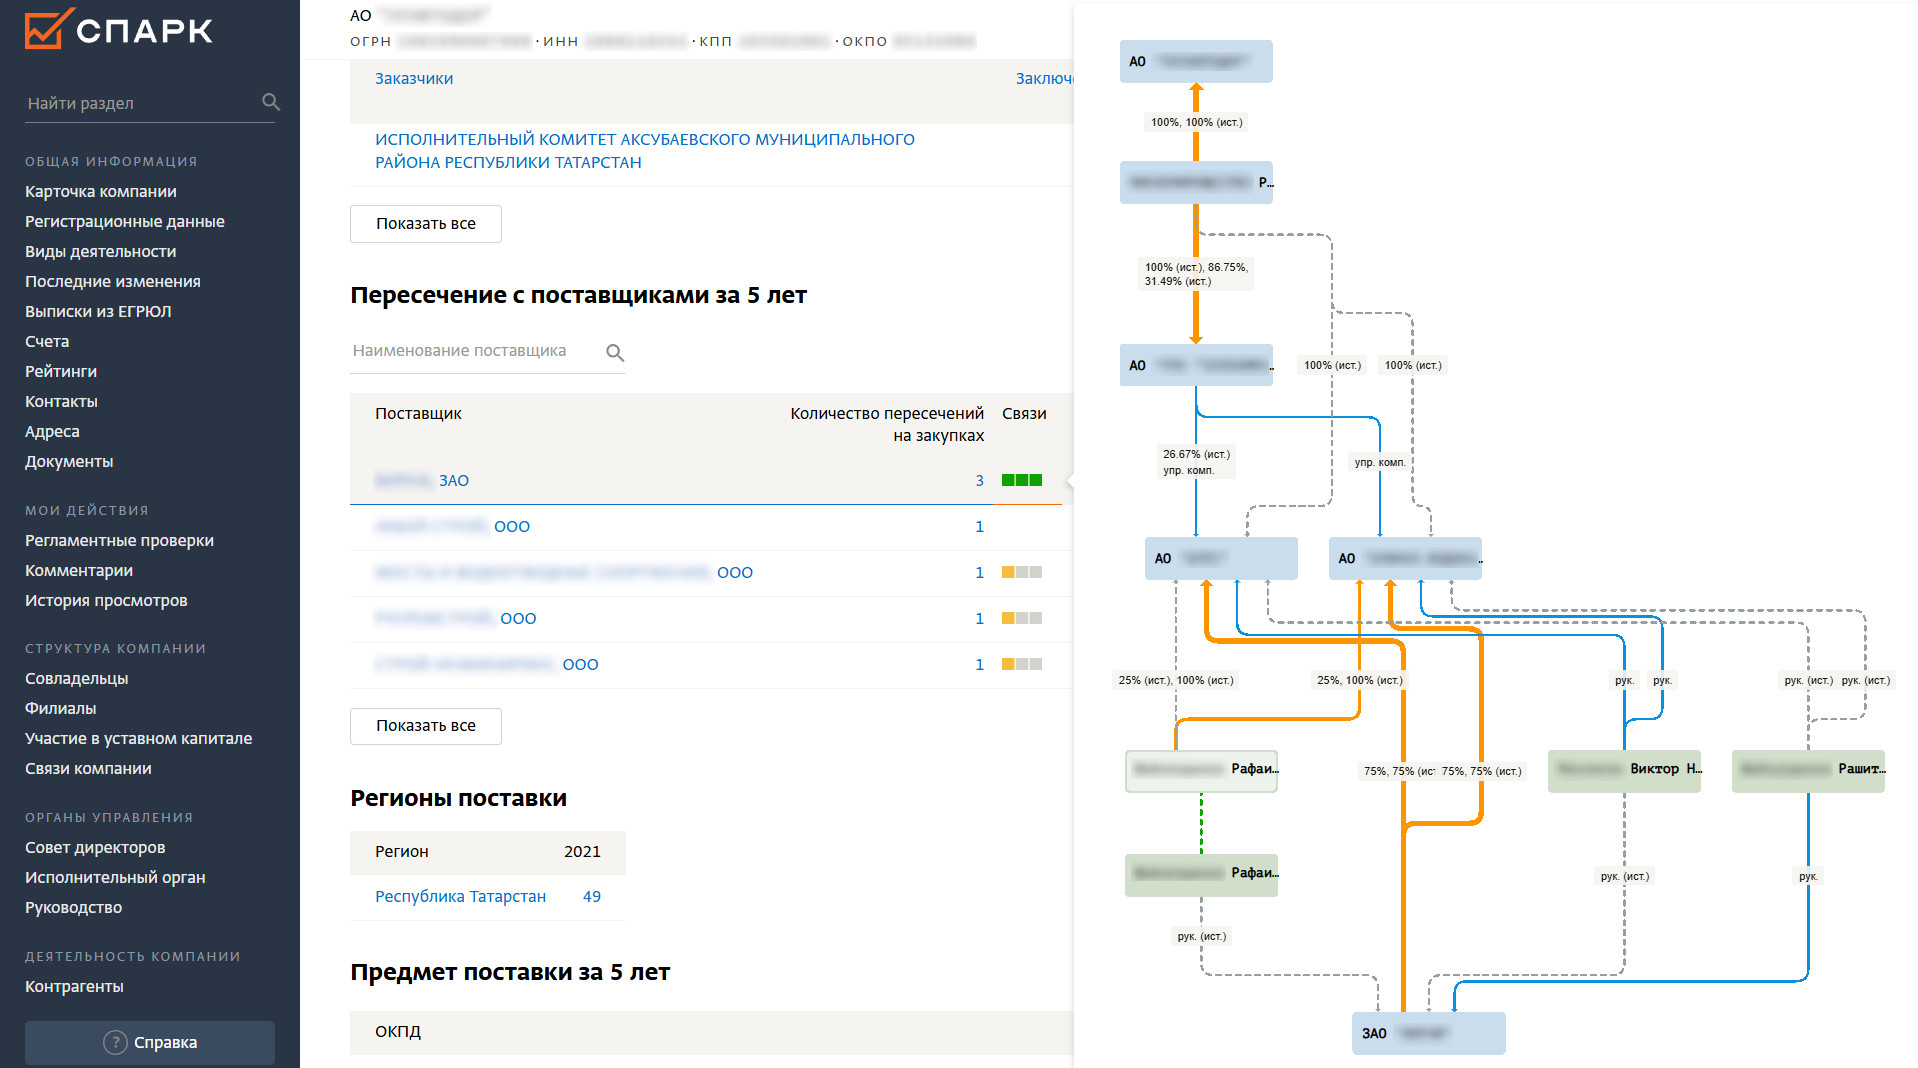
Task: Open Карточка компании in sidebar
Action: click(x=100, y=191)
